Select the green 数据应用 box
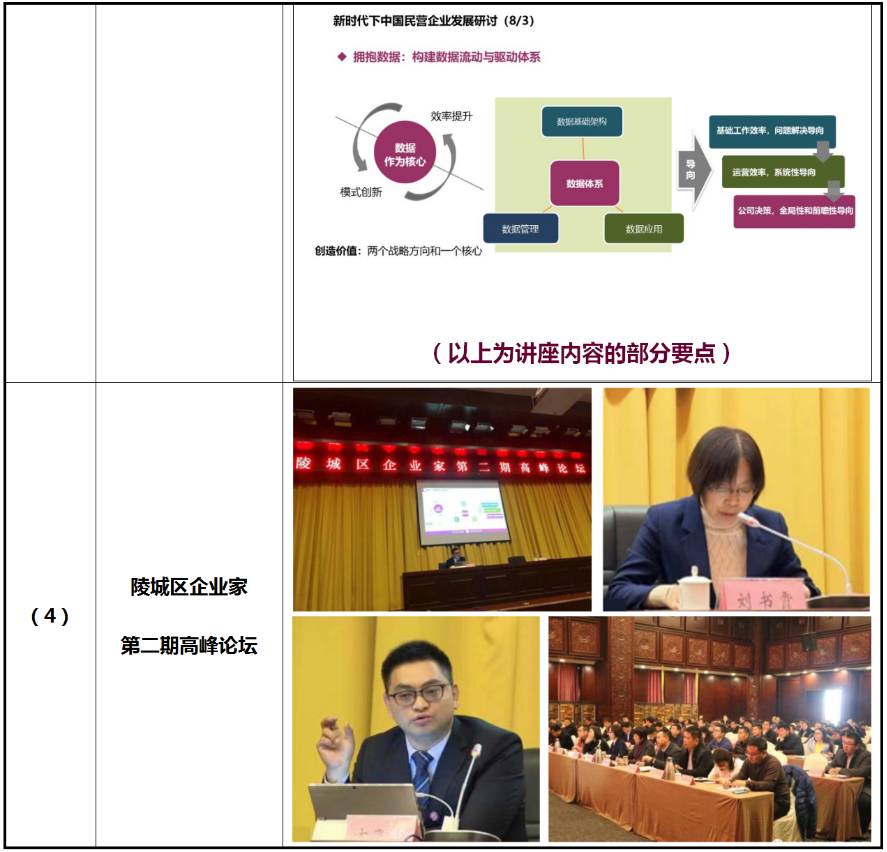 point(644,229)
